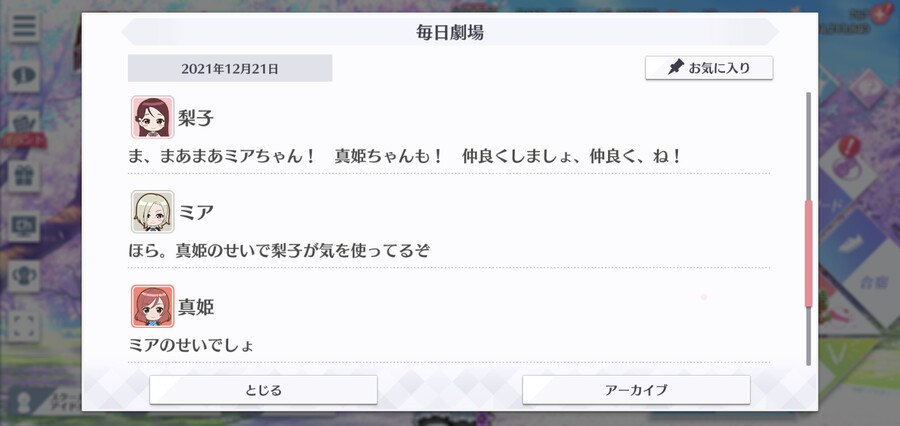
Task: Toggle the fullscreen brackets icon
Action: pos(24,326)
